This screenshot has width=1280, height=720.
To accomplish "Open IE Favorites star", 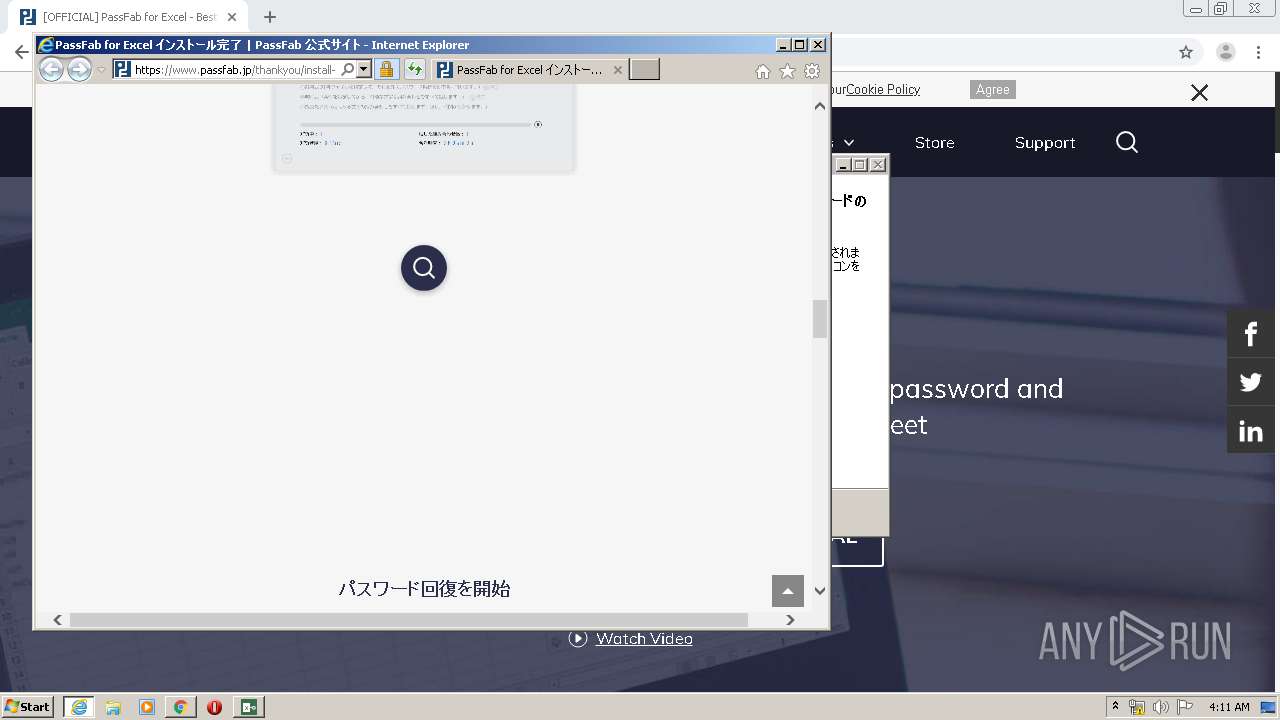I will point(787,71).
